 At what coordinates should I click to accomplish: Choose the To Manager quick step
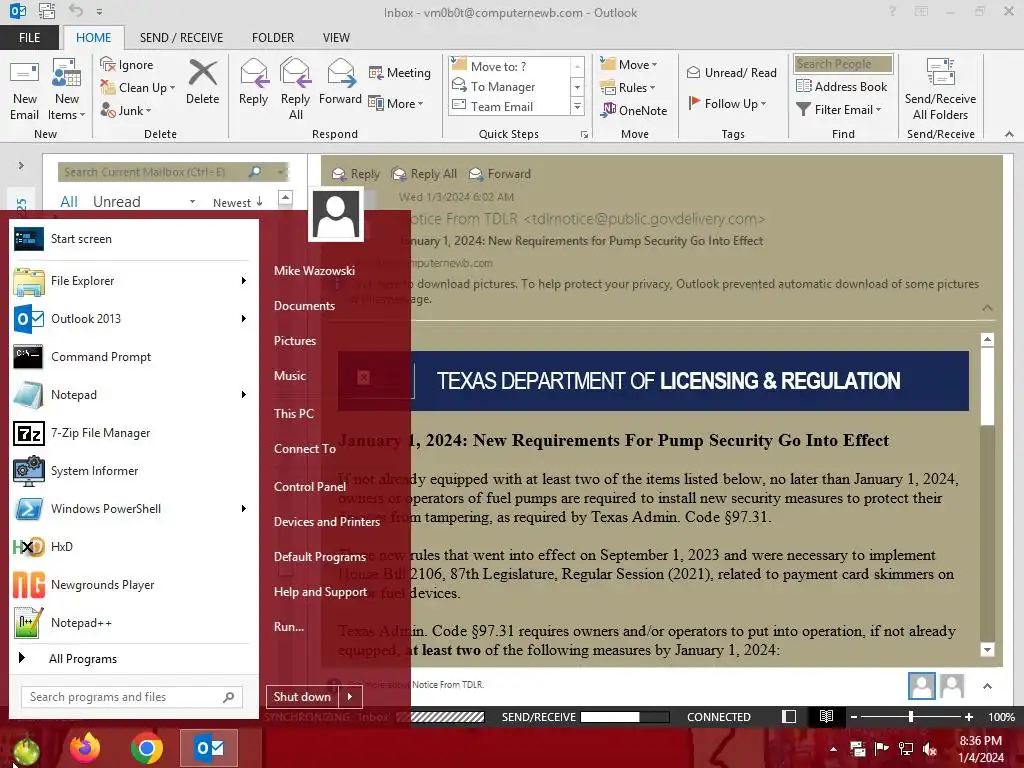[502, 86]
